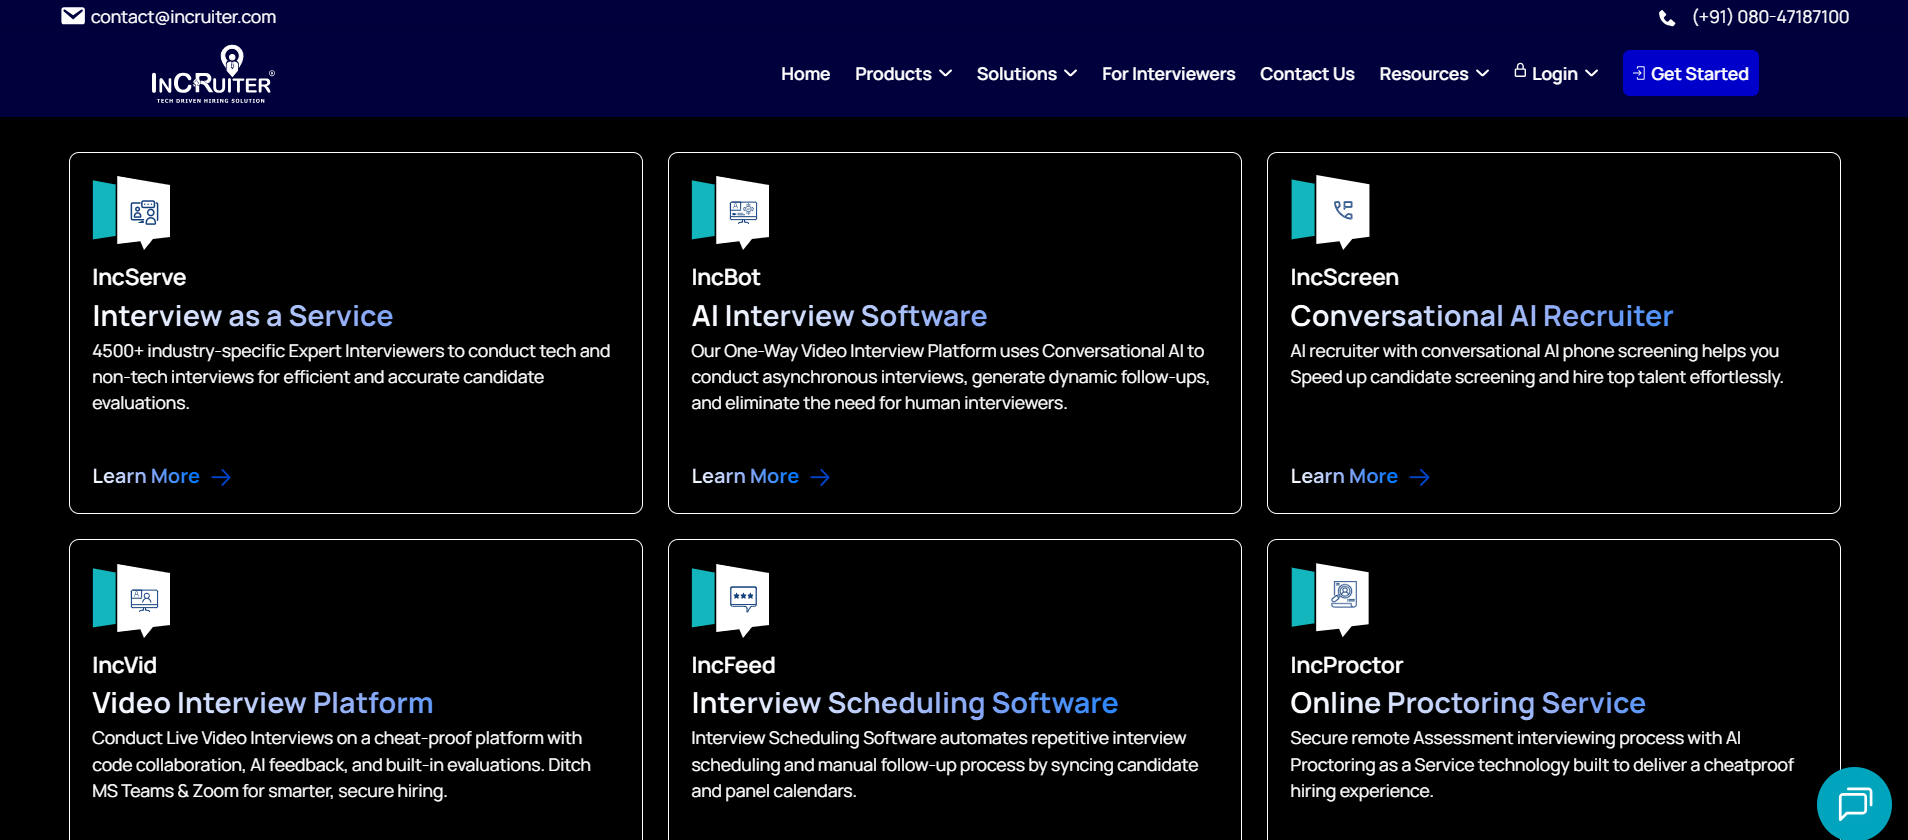1908x840 pixels.
Task: Click the lock icon beside Login
Action: (1520, 70)
